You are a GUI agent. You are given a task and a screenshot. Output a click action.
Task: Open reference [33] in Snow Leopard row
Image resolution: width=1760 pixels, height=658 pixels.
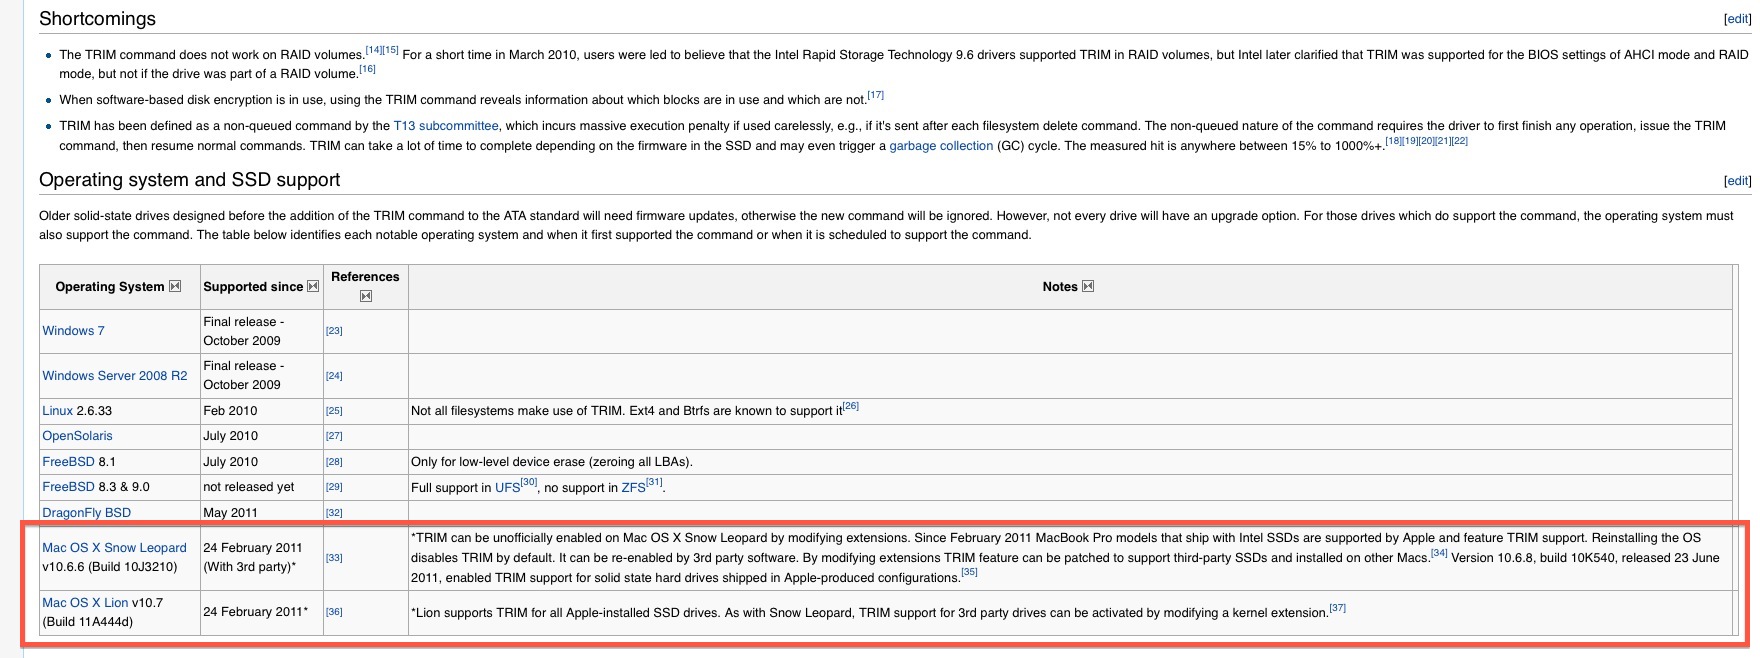pyautogui.click(x=334, y=558)
